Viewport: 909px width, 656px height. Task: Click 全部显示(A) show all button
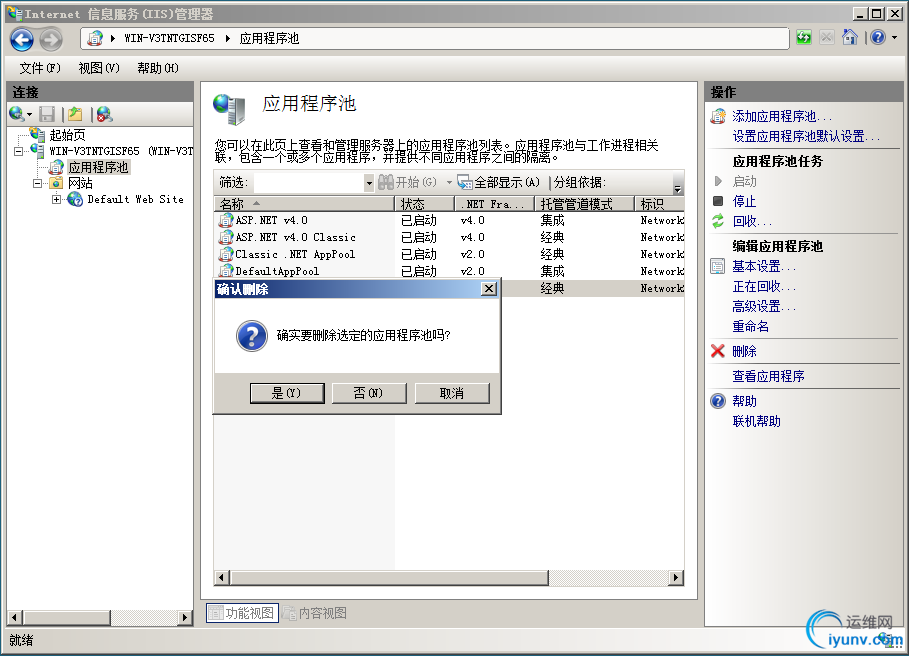(x=499, y=183)
